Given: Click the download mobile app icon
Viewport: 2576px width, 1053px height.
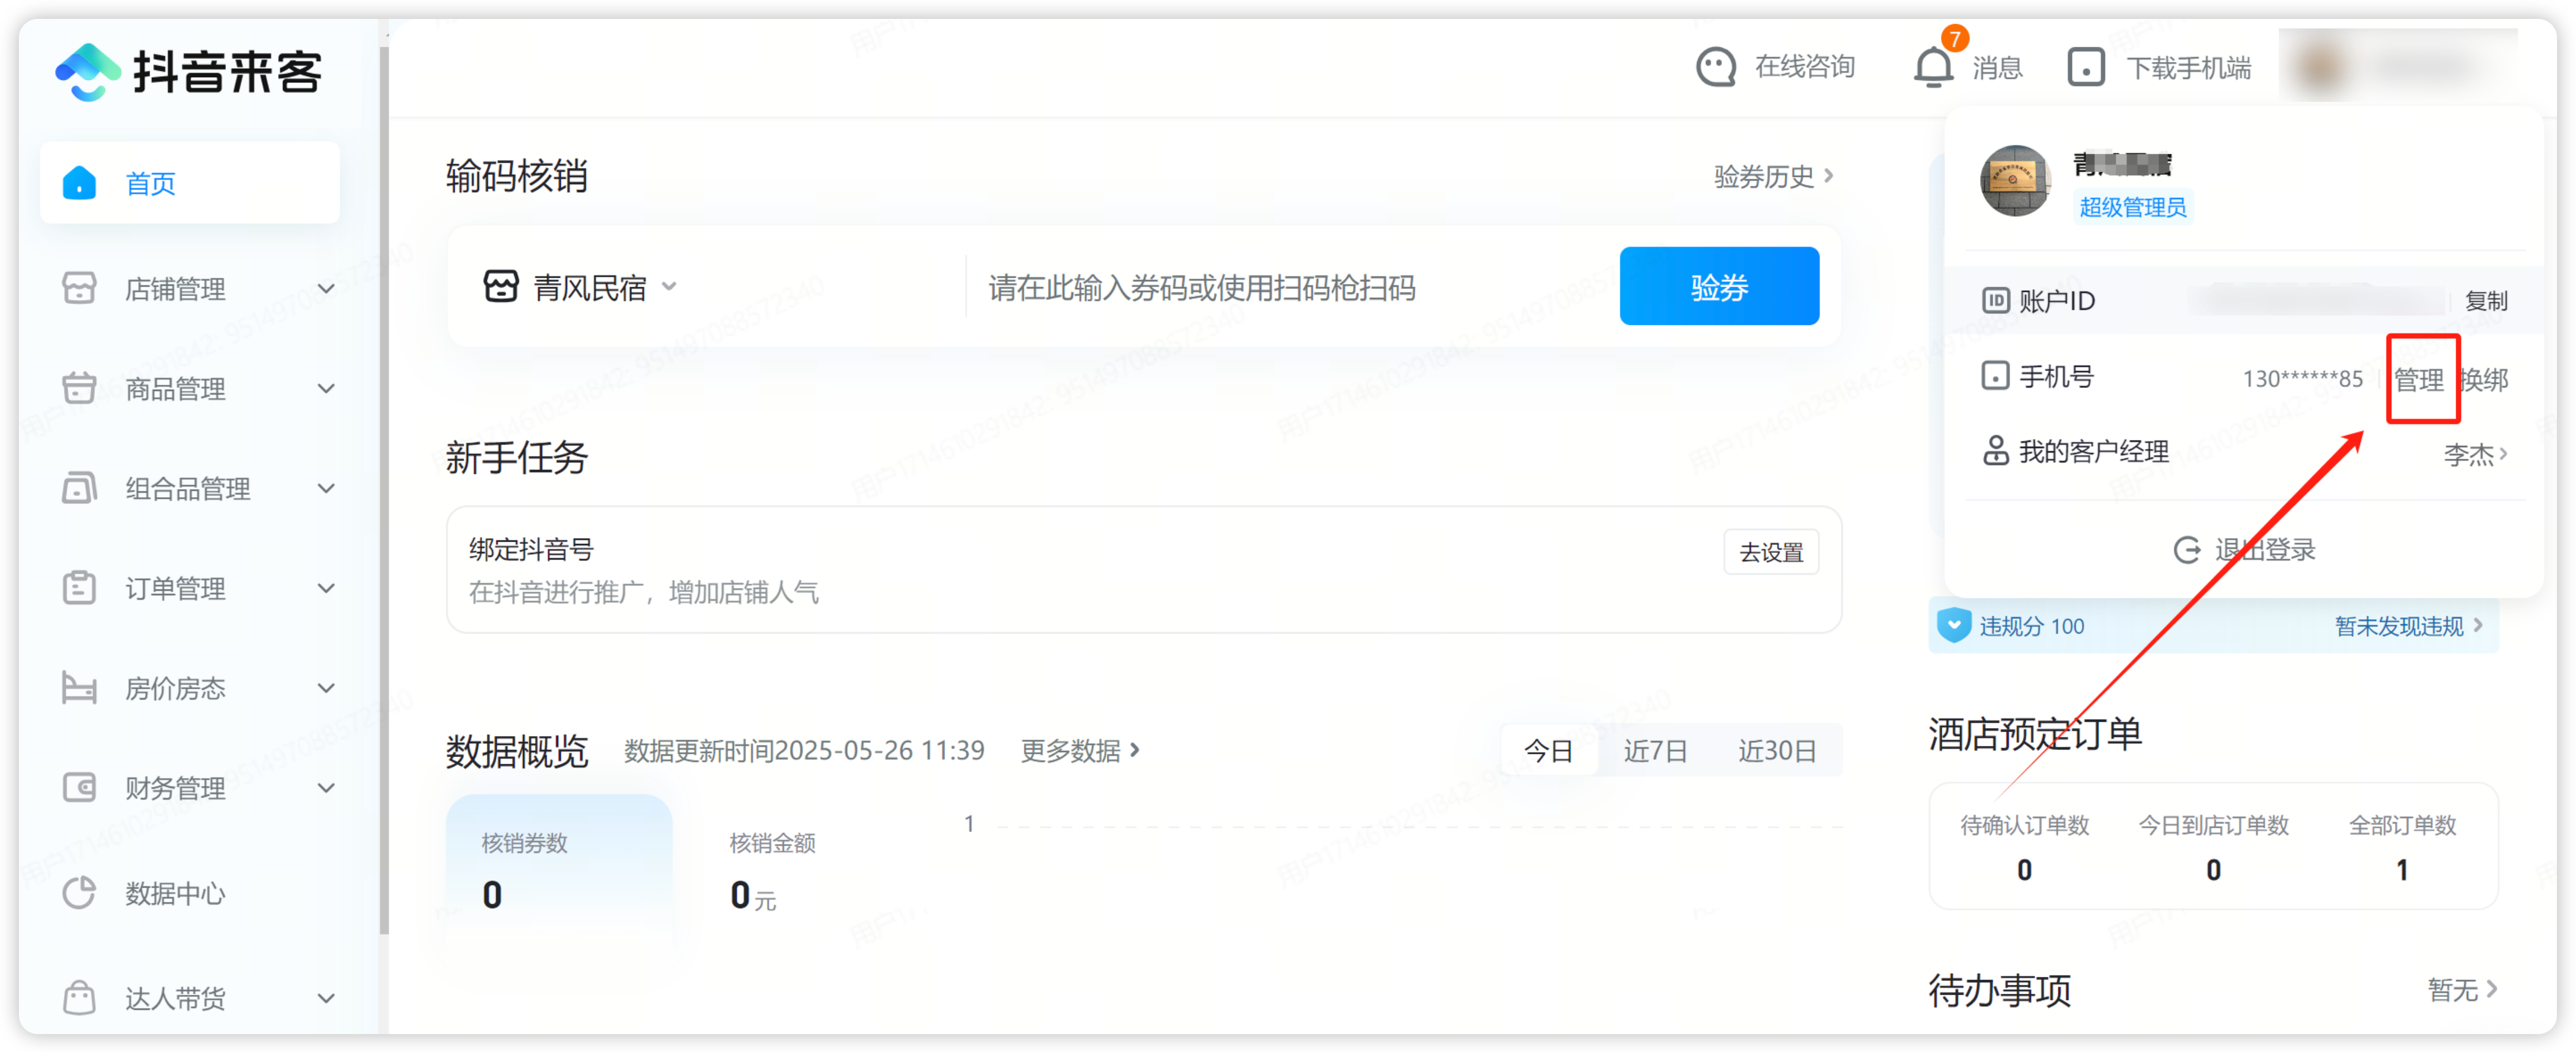Looking at the screenshot, I should (x=2086, y=67).
